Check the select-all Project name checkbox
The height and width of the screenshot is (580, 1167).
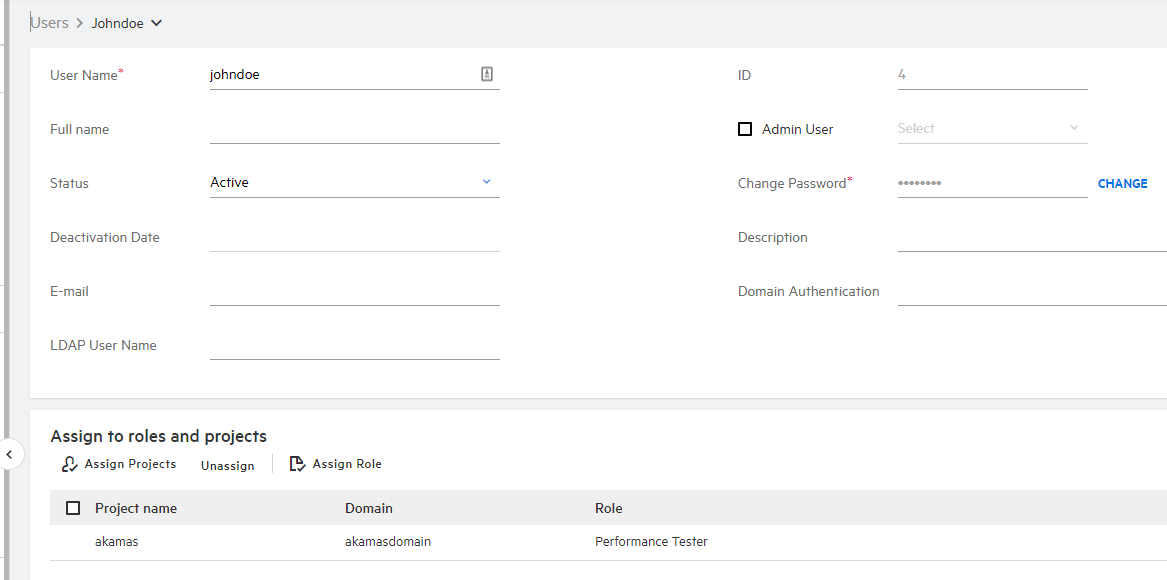[73, 508]
